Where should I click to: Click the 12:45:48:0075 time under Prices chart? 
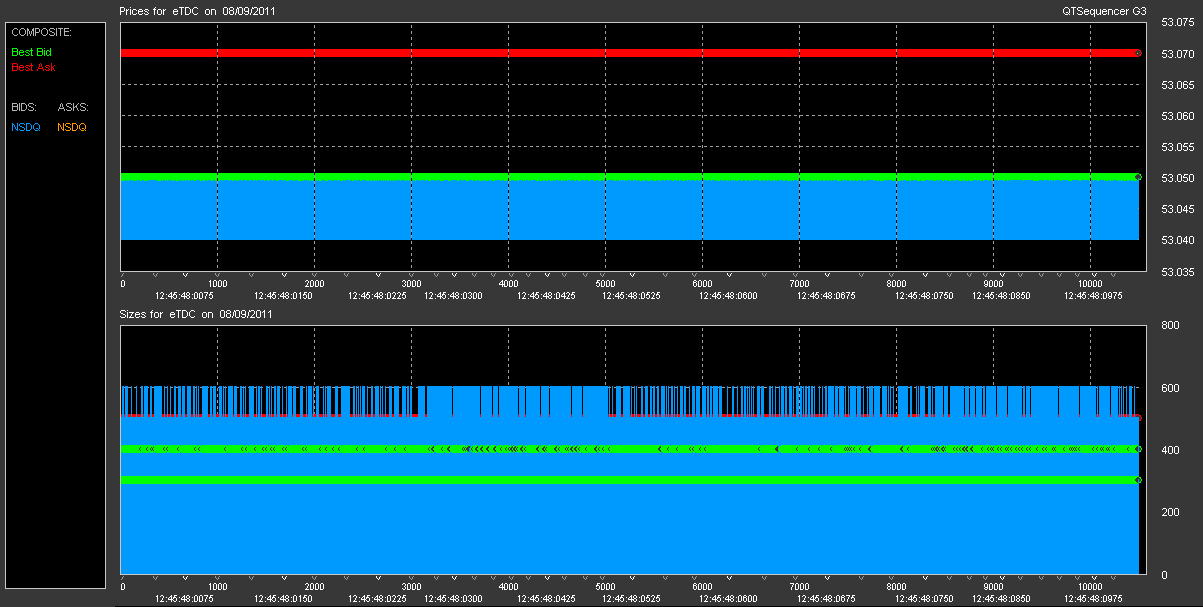click(185, 295)
